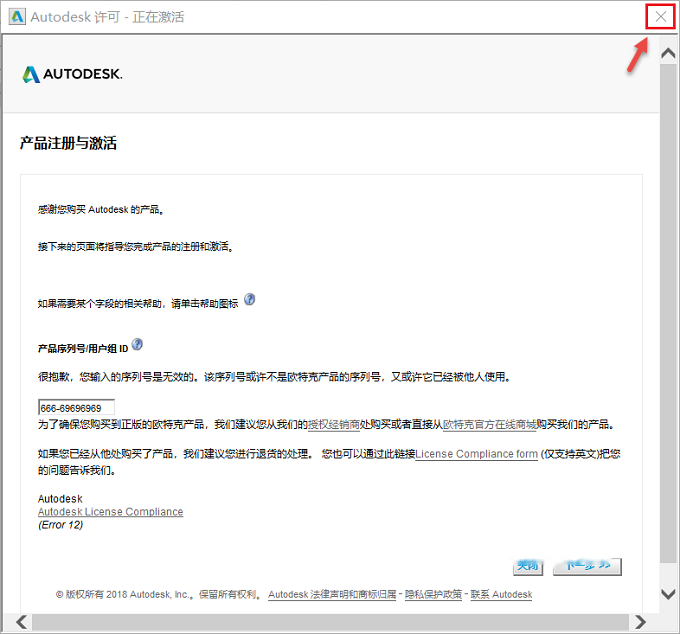Close the Autodesk licensing window
680x634 pixels.
pyautogui.click(x=660, y=16)
